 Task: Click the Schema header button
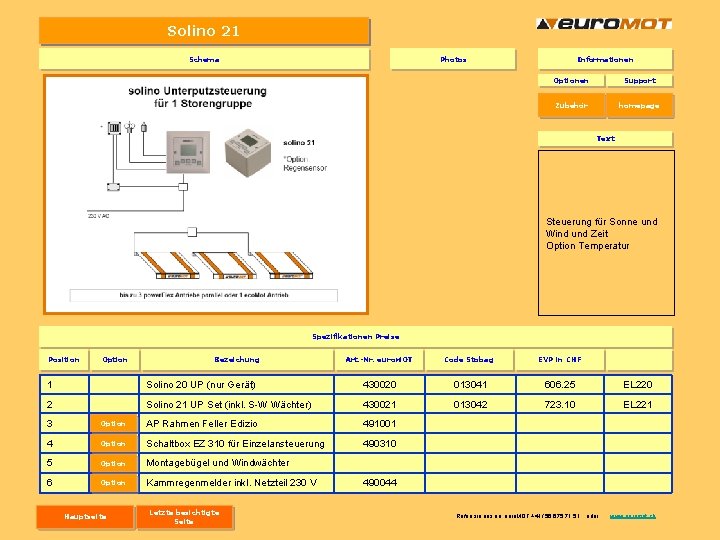204,59
